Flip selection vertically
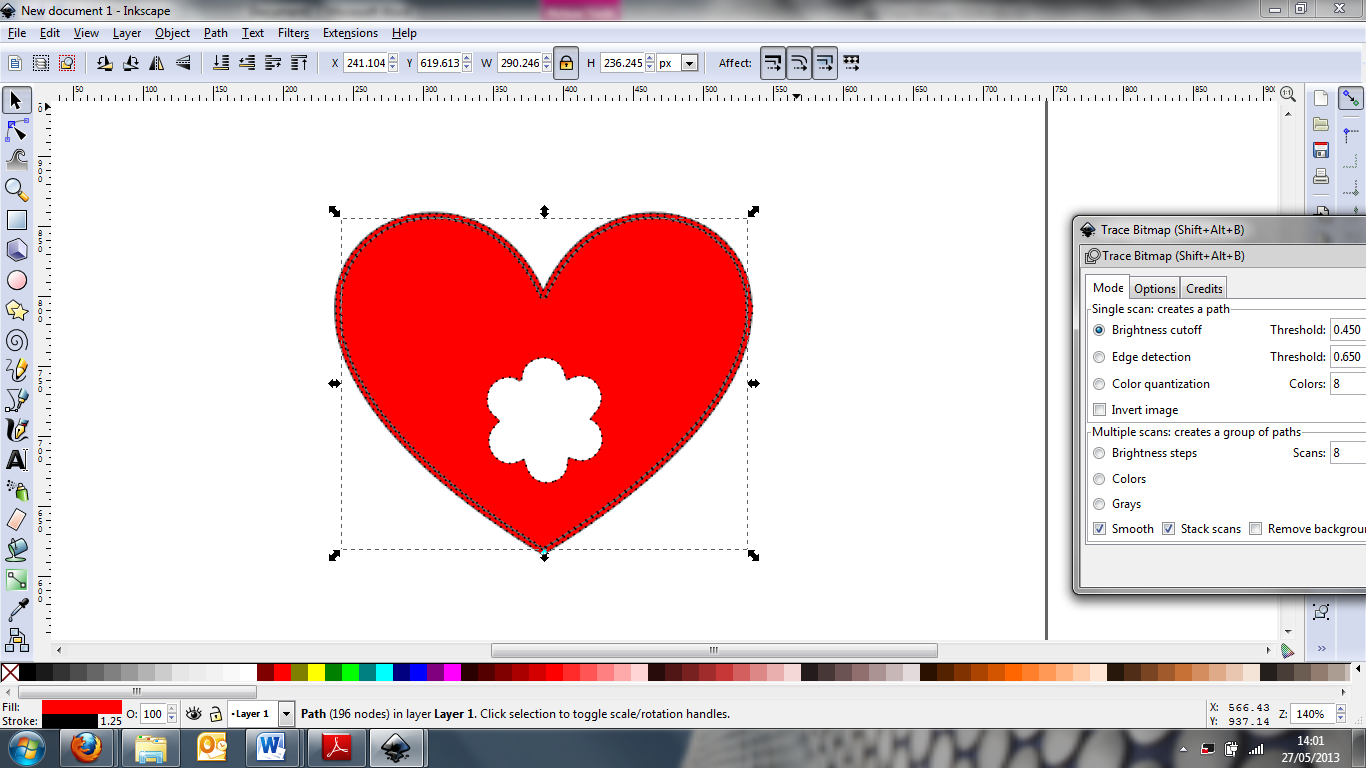Viewport: 1366px width, 768px height. [183, 63]
